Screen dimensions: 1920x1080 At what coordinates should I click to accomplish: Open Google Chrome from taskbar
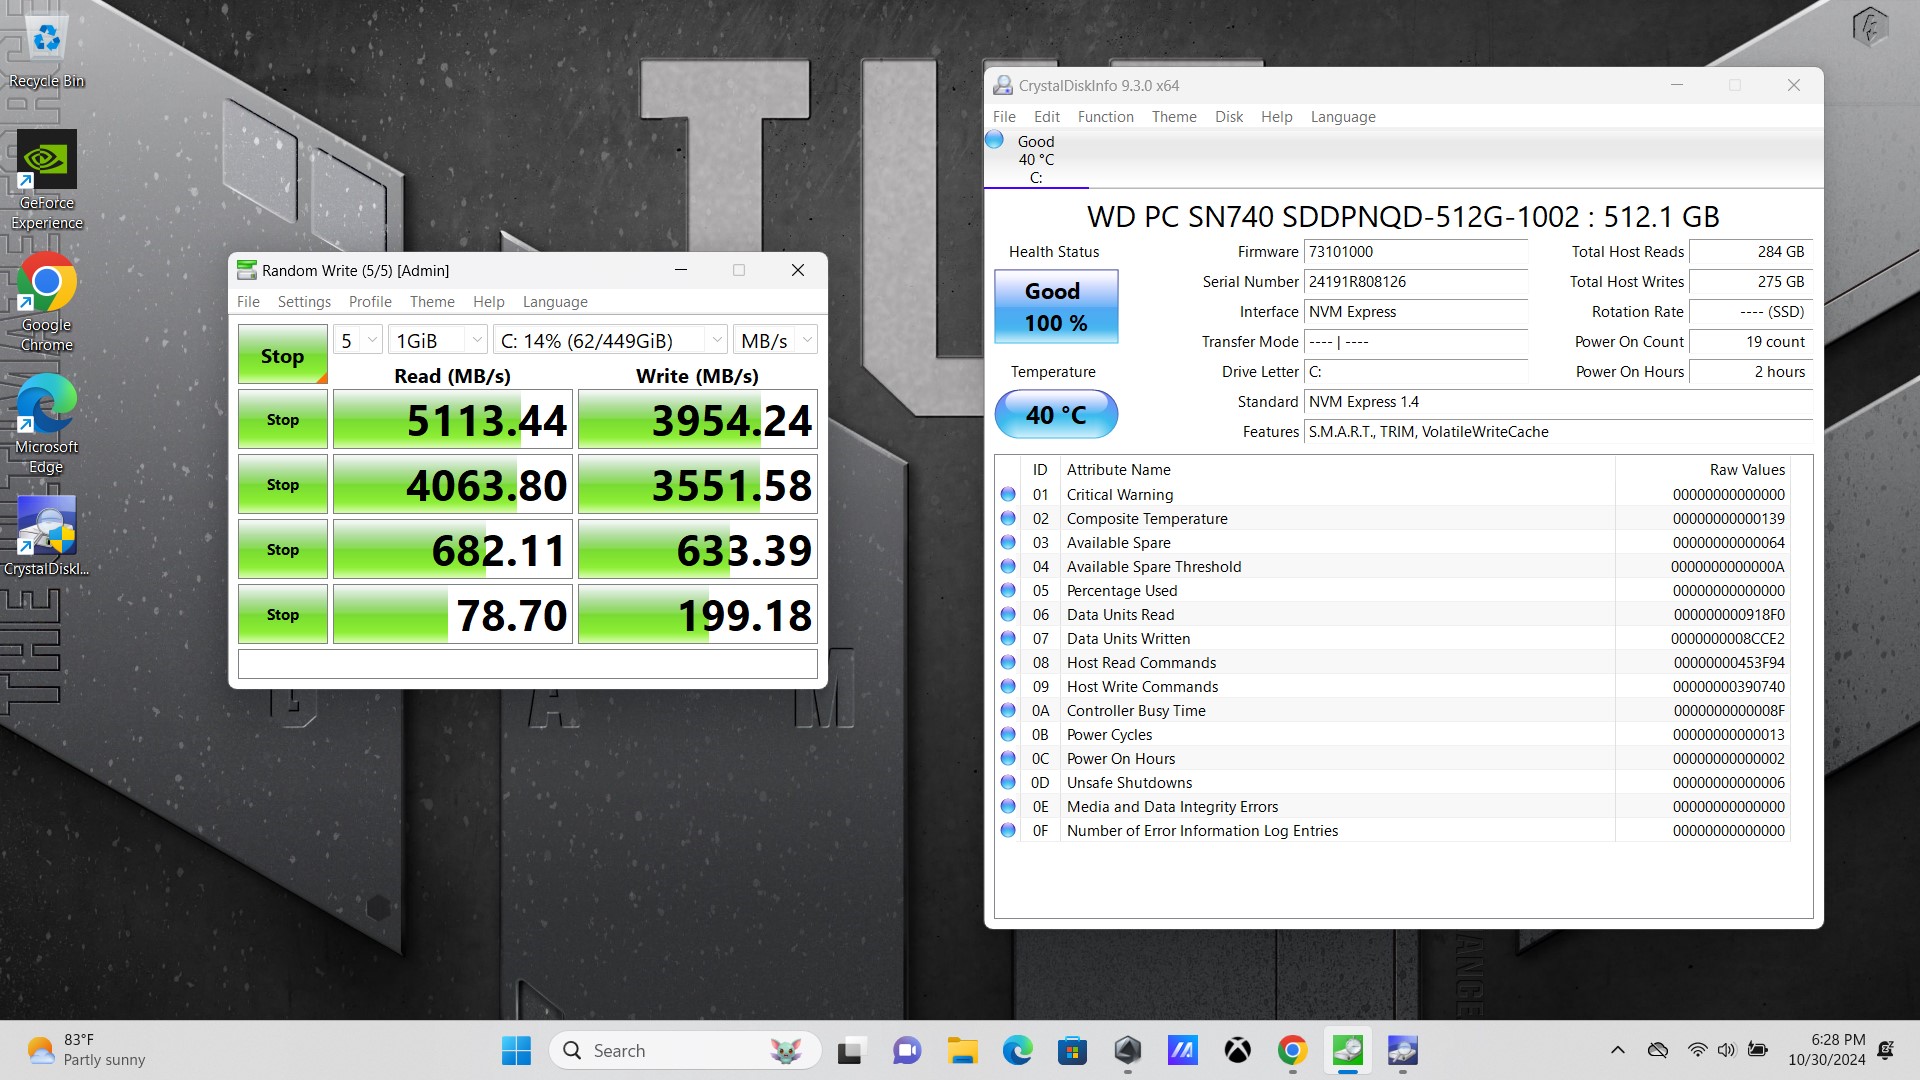(x=1292, y=1050)
